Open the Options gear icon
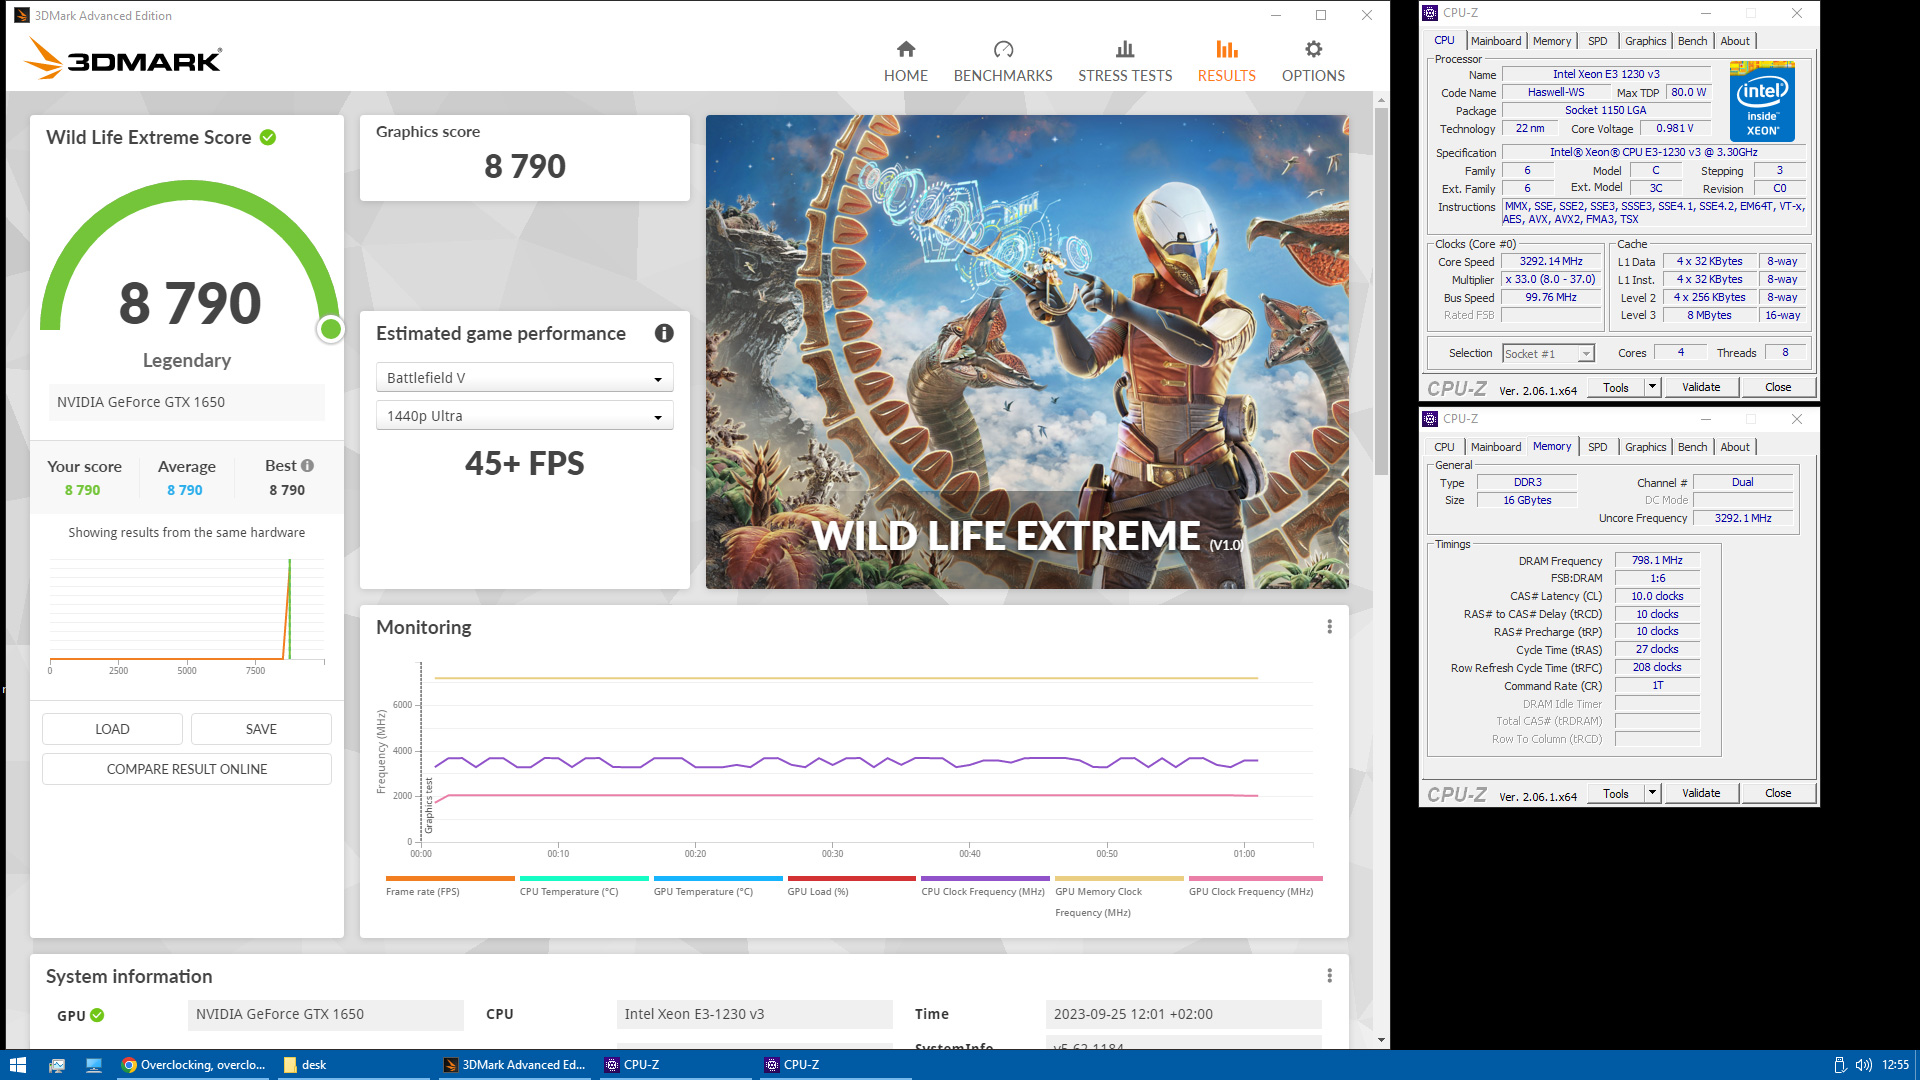The height and width of the screenshot is (1080, 1920). tap(1313, 49)
